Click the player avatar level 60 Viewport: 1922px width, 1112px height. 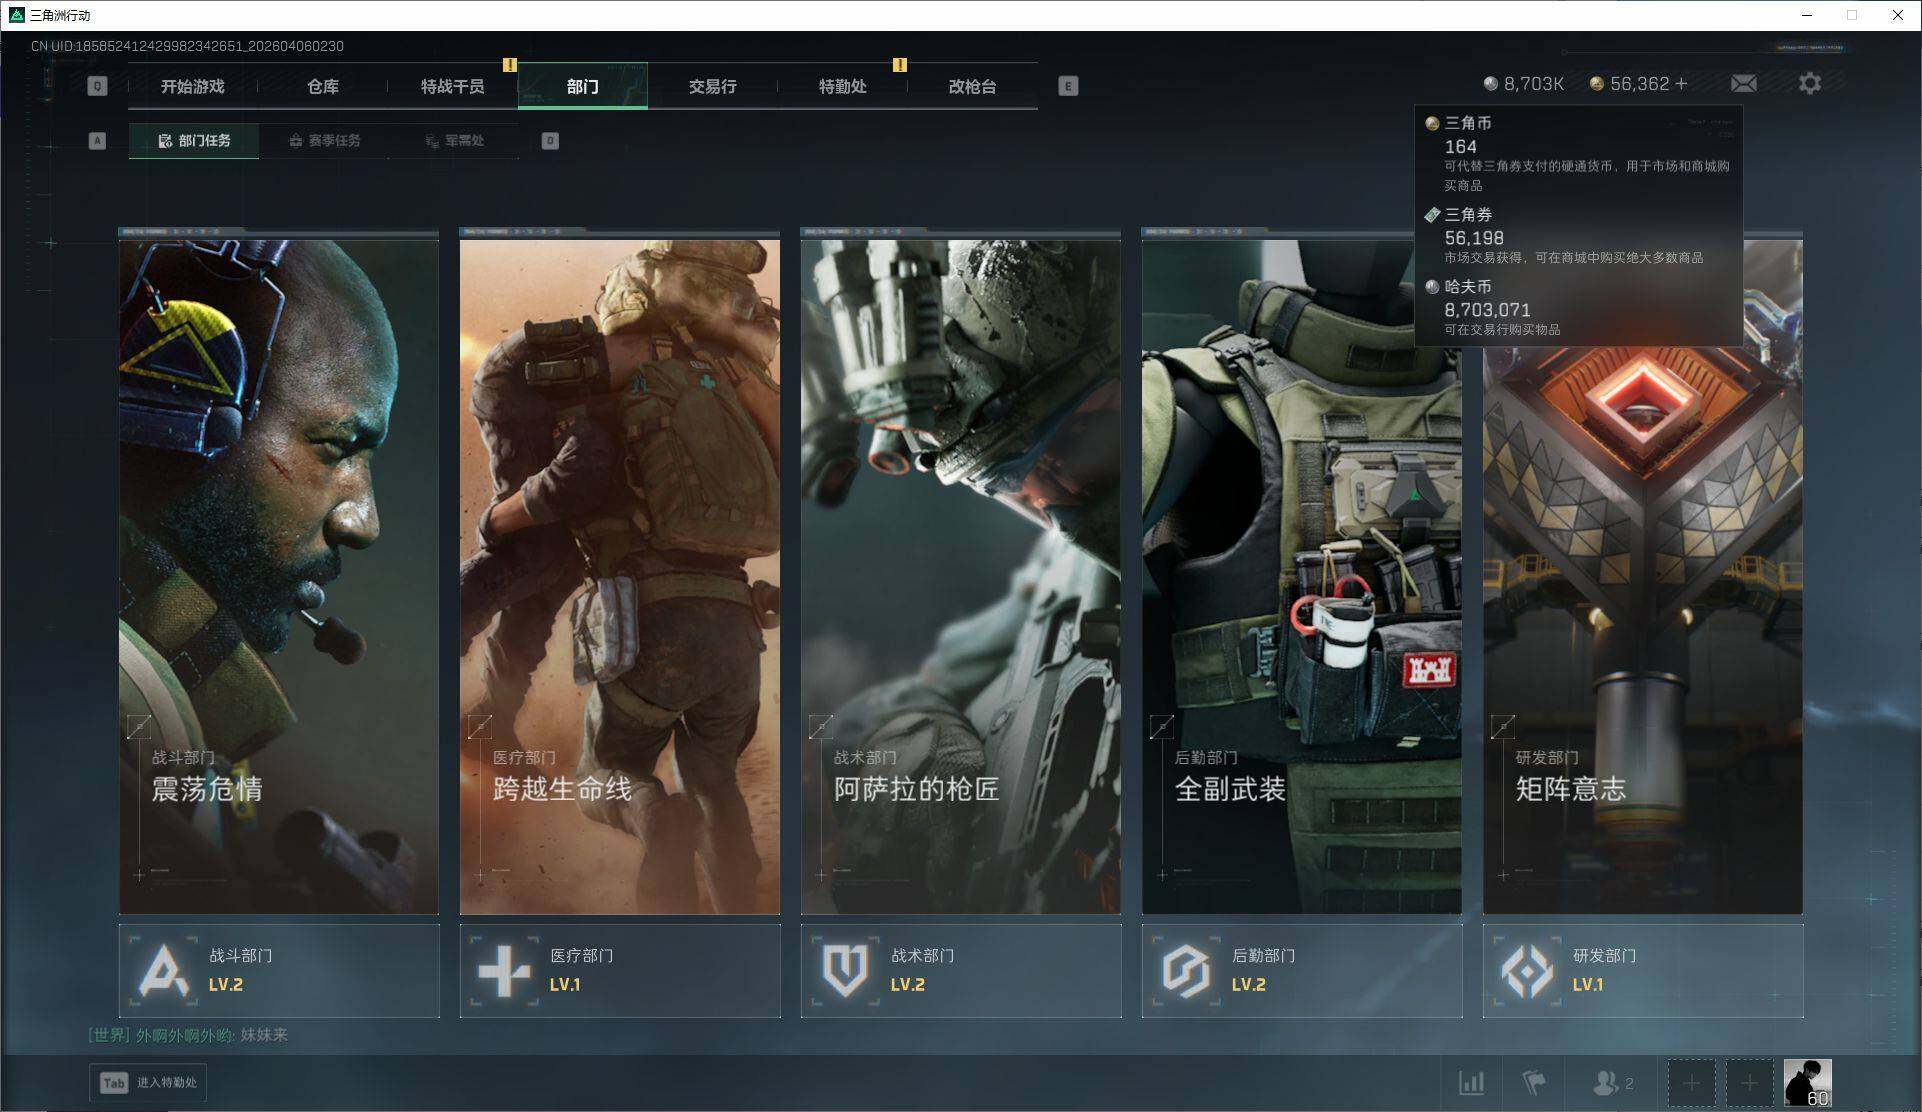coord(1807,1083)
